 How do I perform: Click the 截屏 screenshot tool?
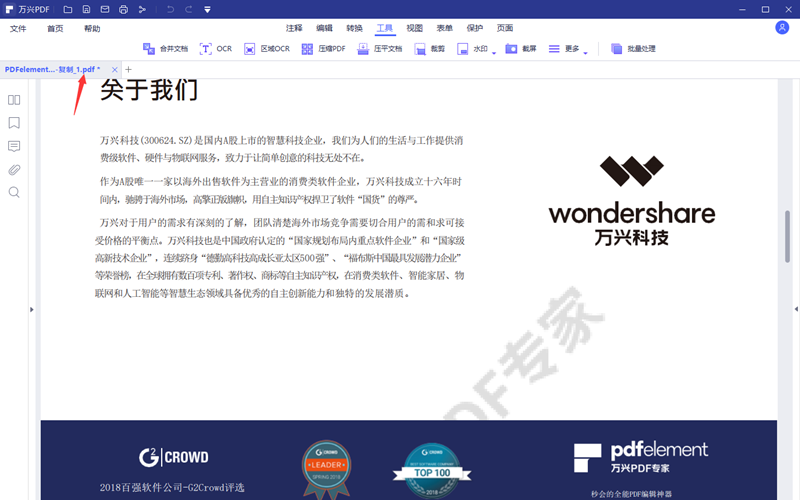(x=521, y=48)
